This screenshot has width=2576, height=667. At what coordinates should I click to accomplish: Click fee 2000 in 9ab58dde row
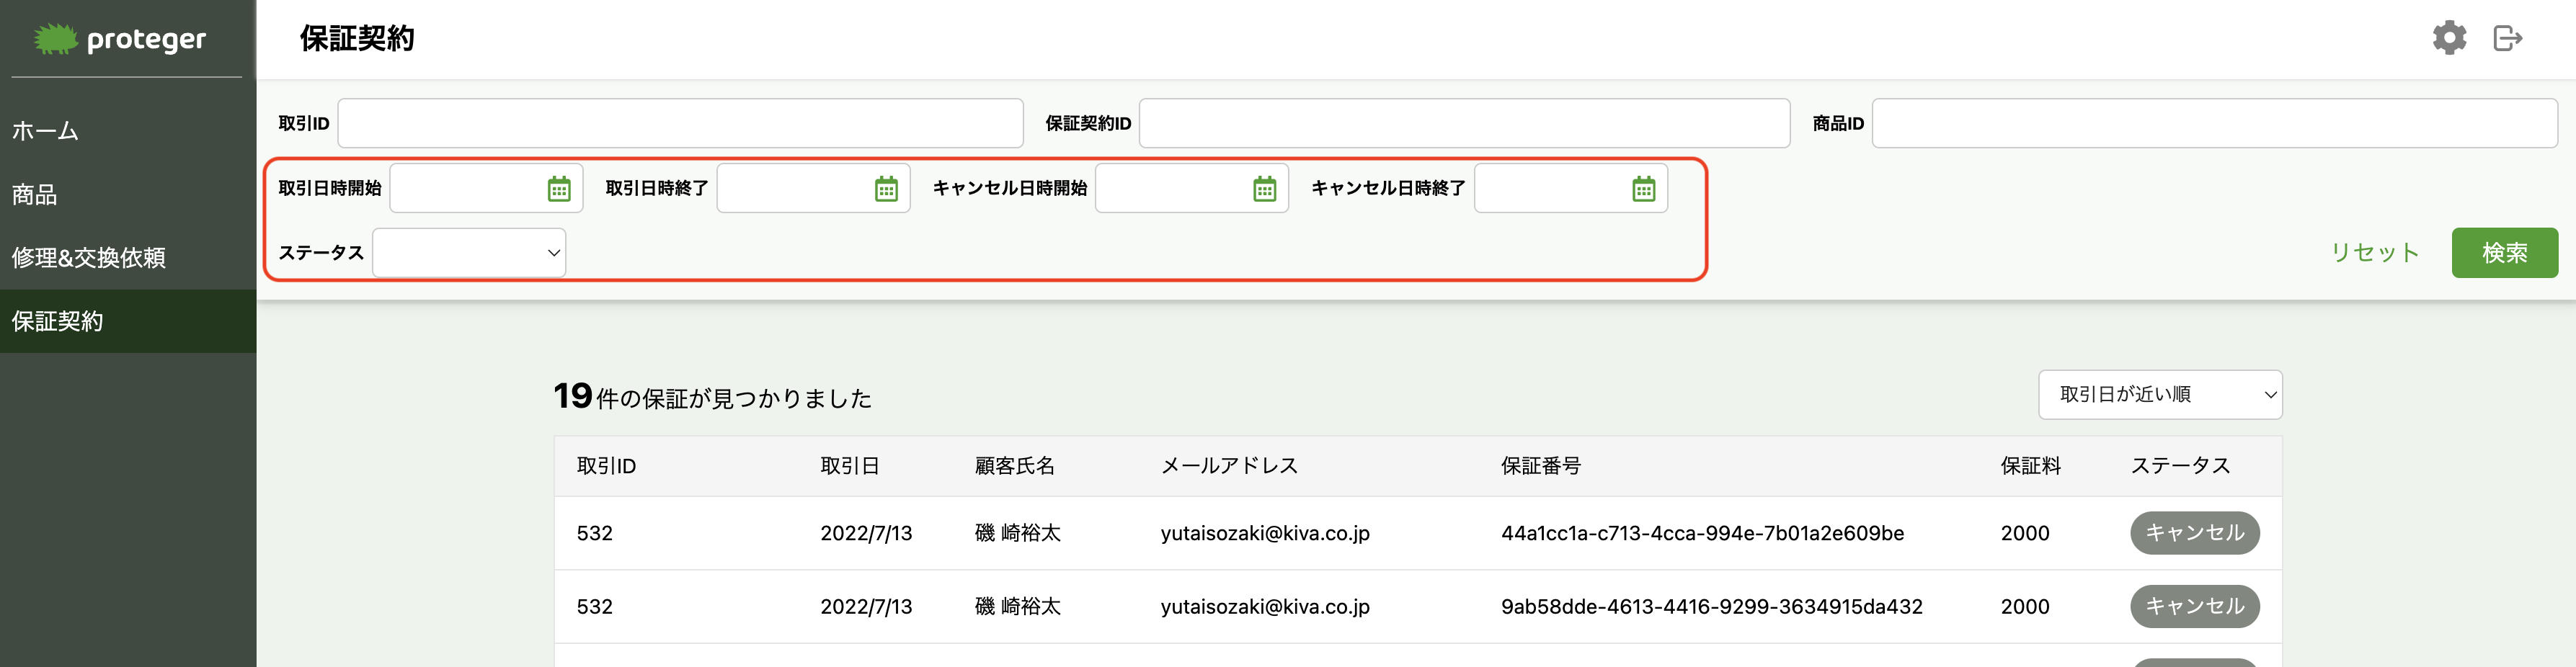2025,607
